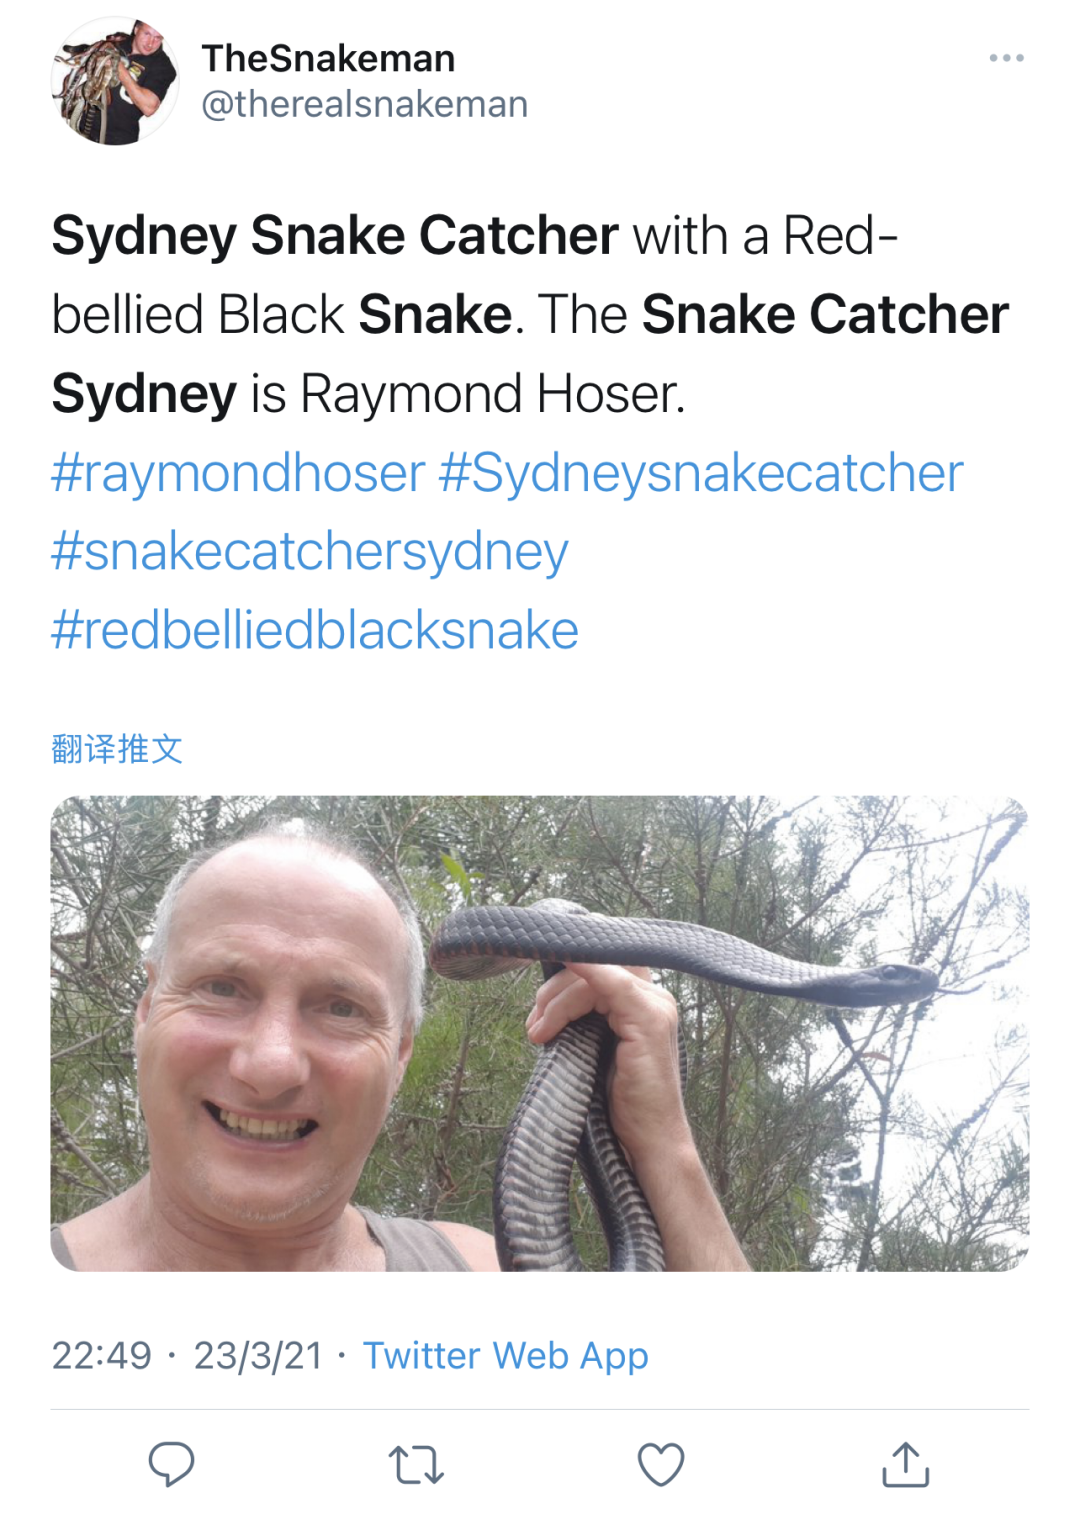
Task: Open the #raymondhoser hashtag
Action: 238,473
